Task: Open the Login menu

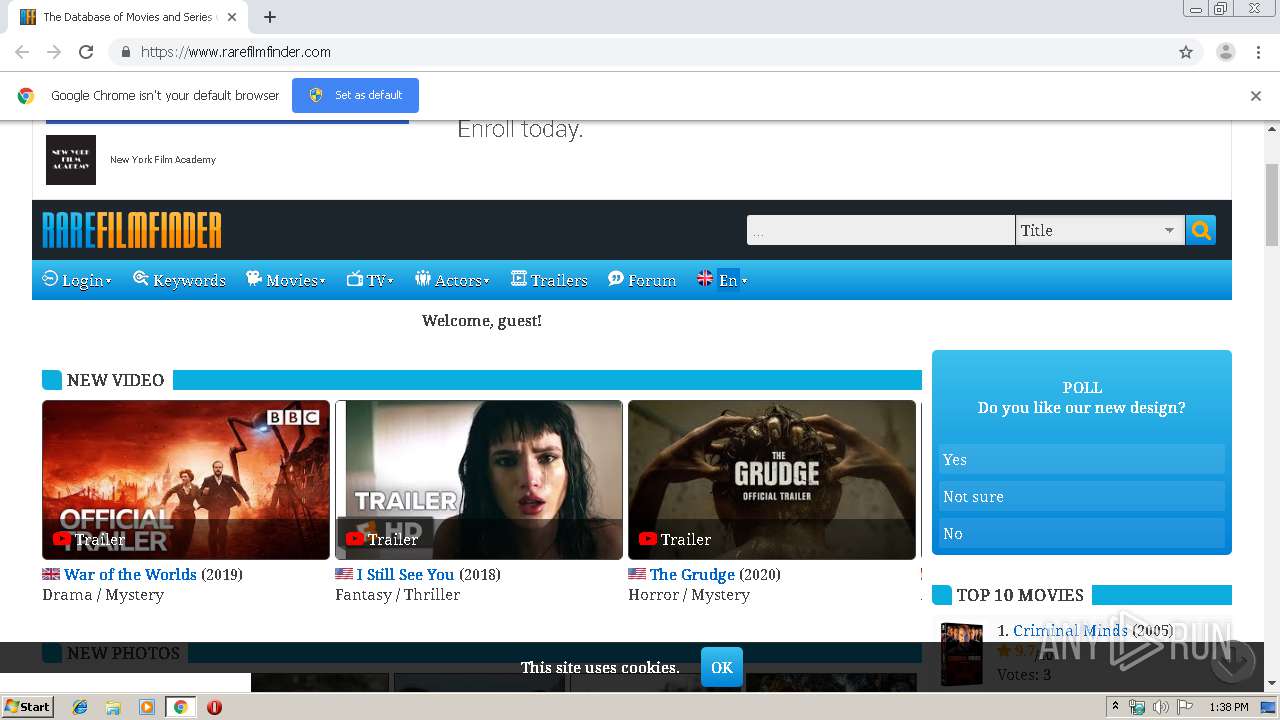Action: (x=77, y=280)
